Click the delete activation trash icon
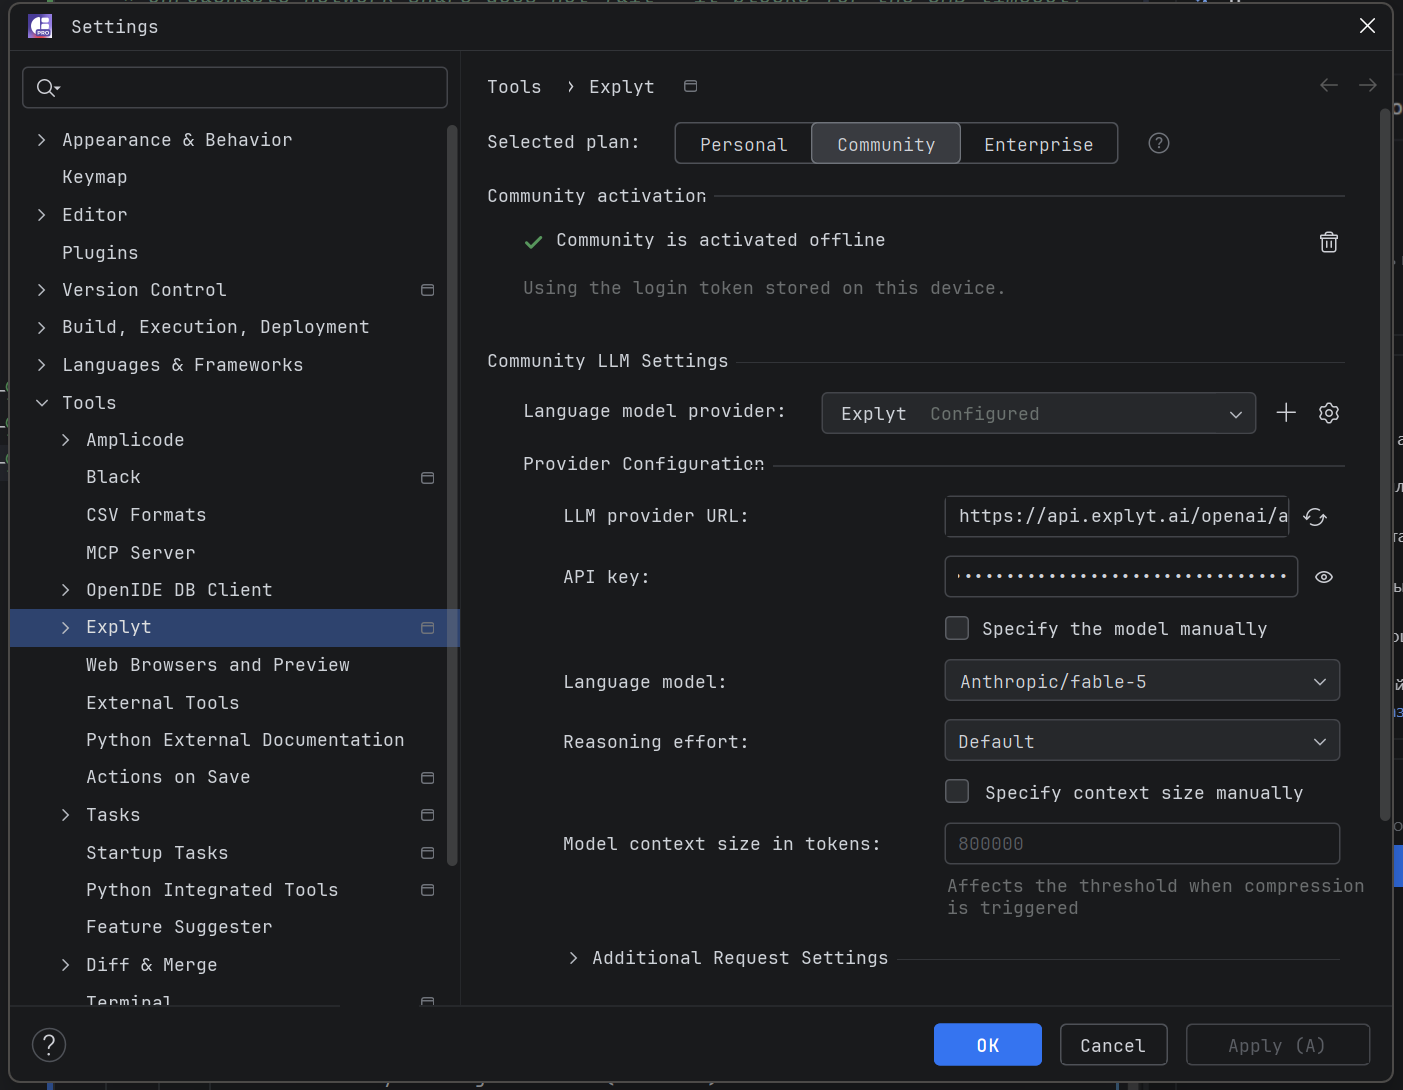This screenshot has height=1090, width=1403. coord(1328,242)
